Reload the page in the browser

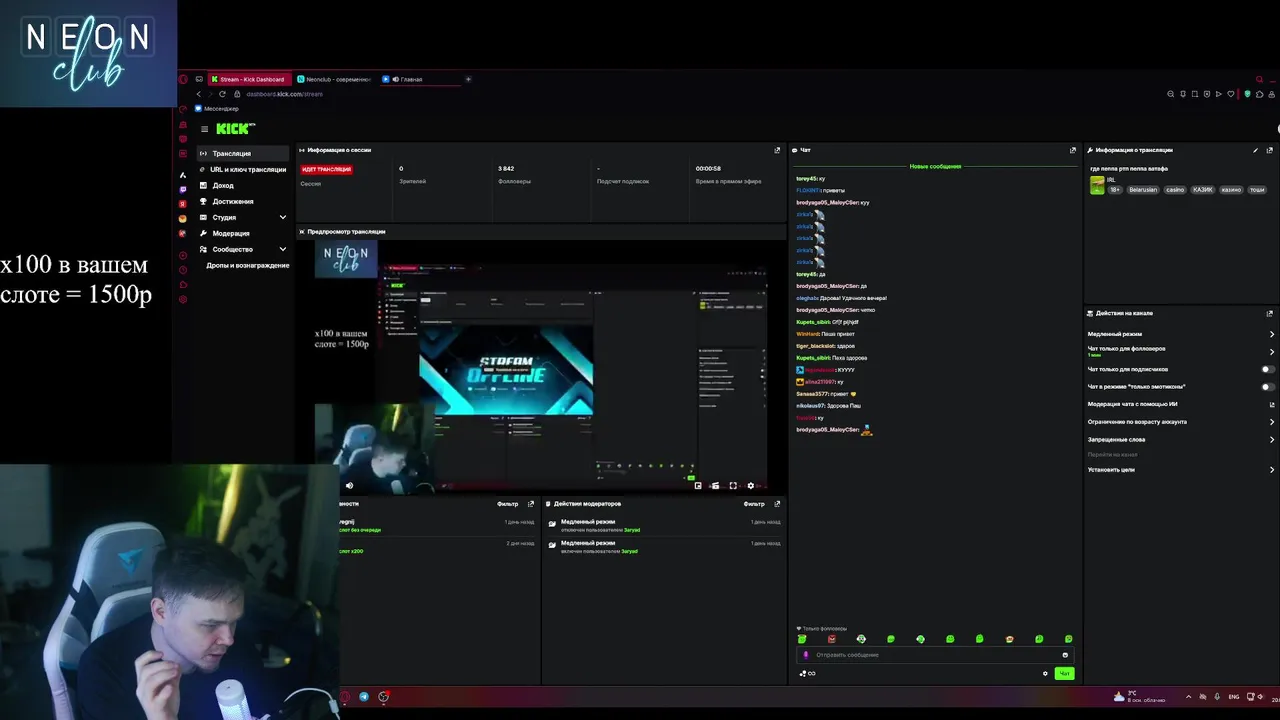coord(222,94)
